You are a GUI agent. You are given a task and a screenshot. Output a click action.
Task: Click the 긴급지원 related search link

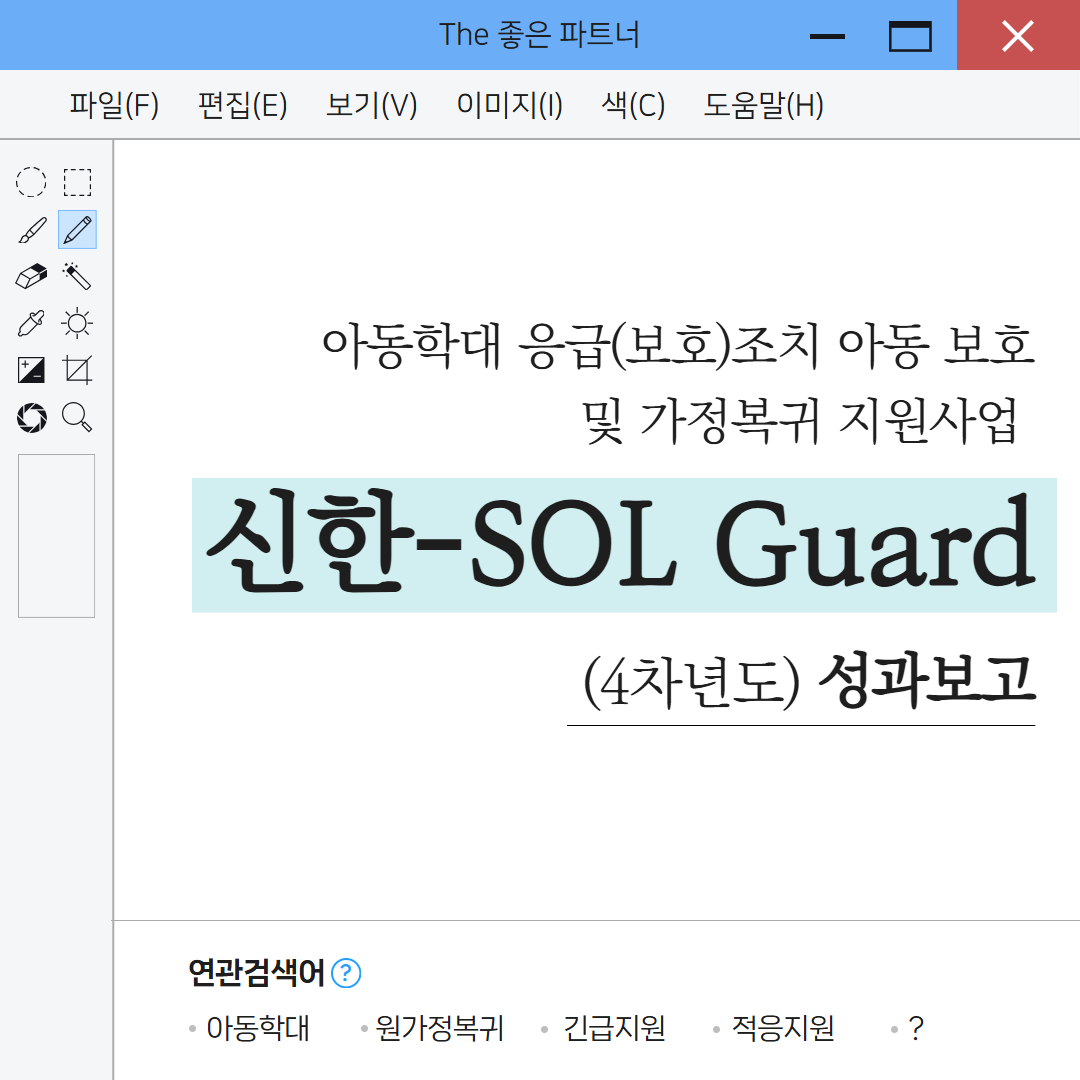(x=614, y=1028)
